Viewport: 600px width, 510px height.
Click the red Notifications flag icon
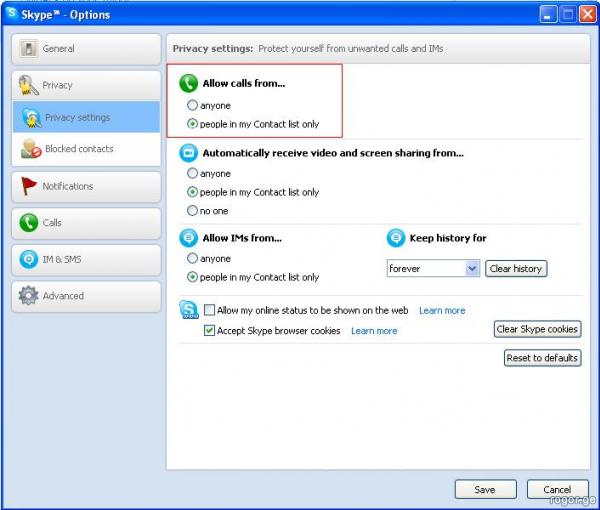29,186
